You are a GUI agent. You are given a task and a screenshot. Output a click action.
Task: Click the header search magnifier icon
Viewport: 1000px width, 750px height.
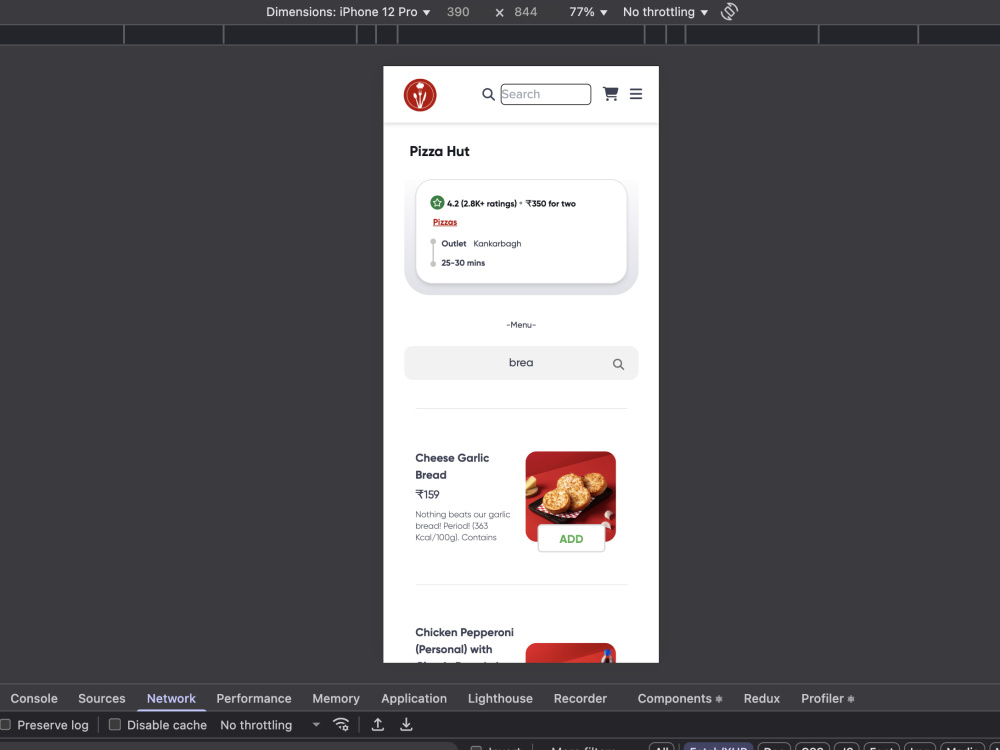tap(488, 94)
